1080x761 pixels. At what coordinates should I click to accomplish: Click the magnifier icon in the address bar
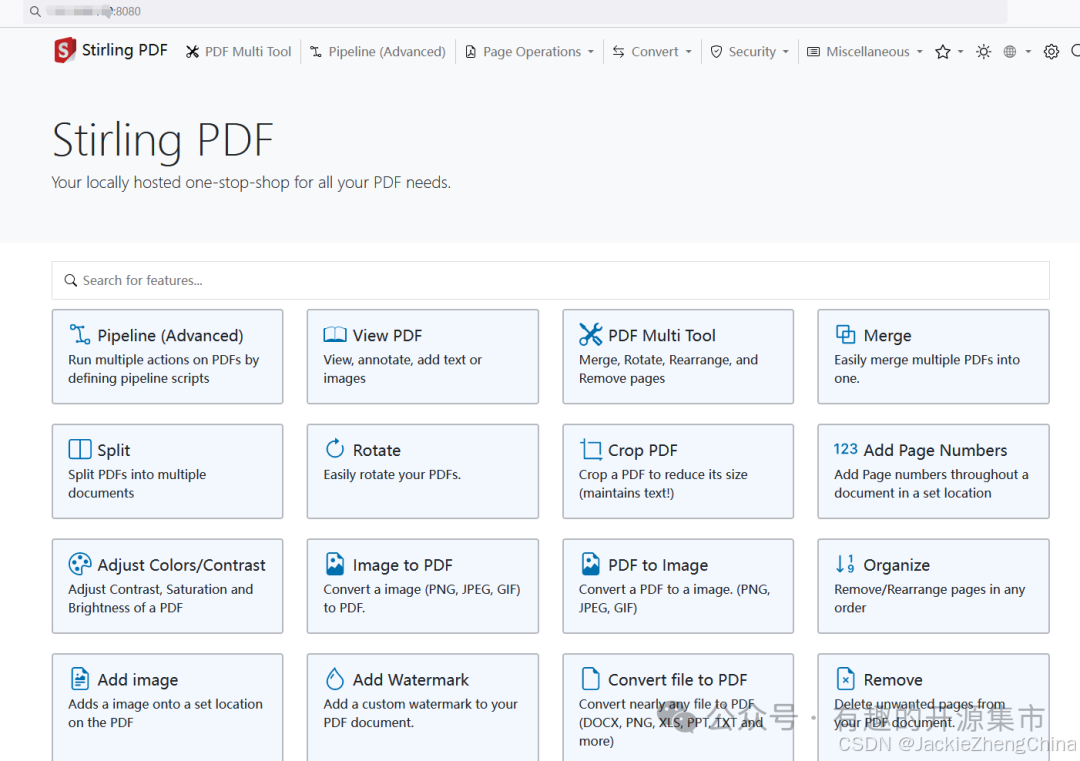pyautogui.click(x=35, y=12)
